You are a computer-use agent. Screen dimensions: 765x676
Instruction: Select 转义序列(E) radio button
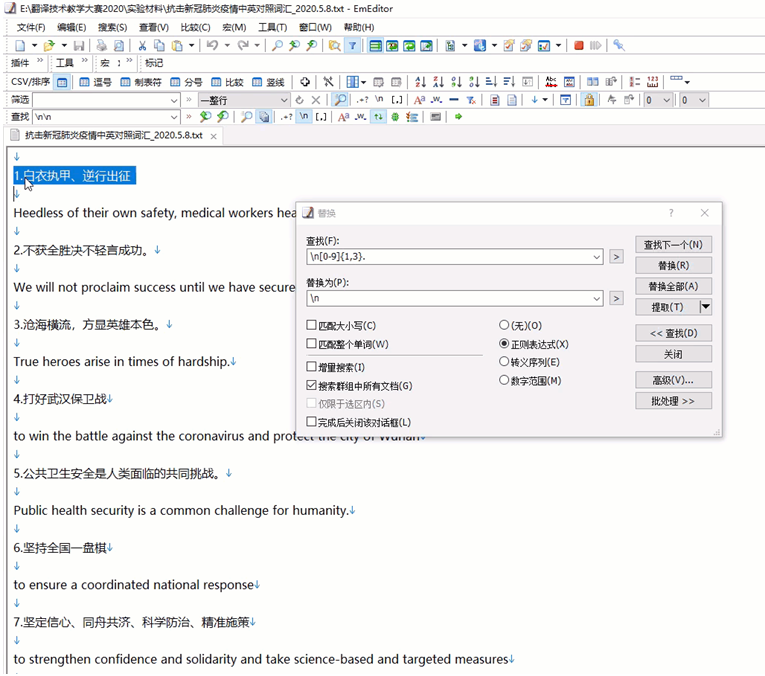[504, 362]
